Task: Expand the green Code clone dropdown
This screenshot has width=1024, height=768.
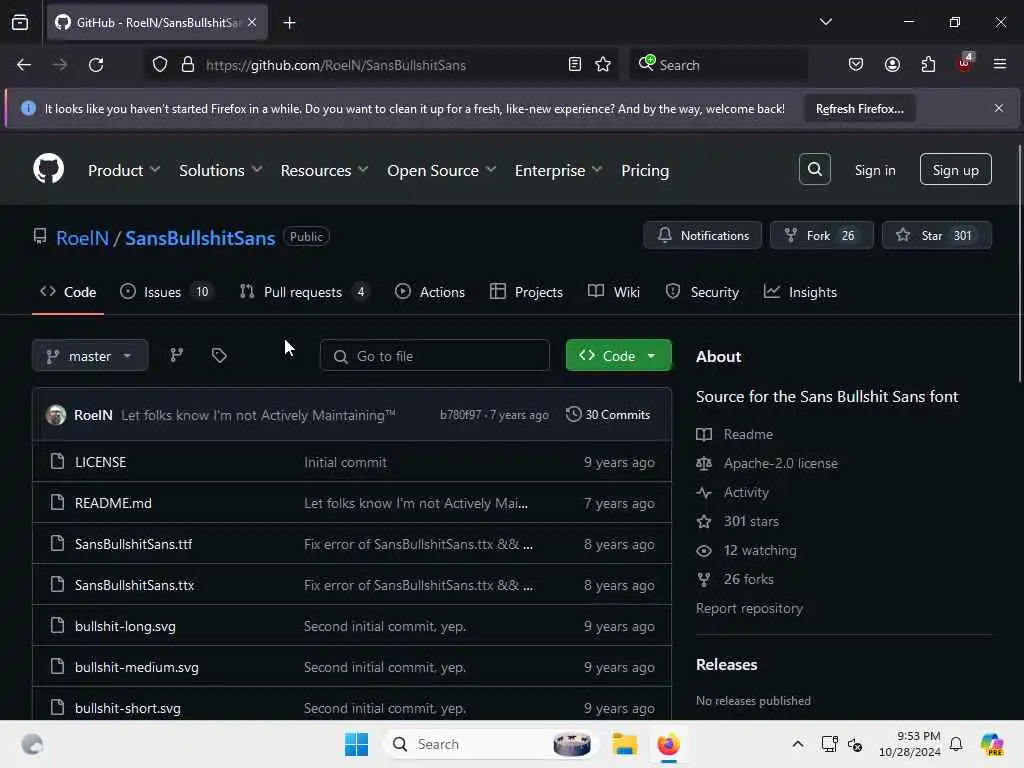Action: tap(618, 356)
